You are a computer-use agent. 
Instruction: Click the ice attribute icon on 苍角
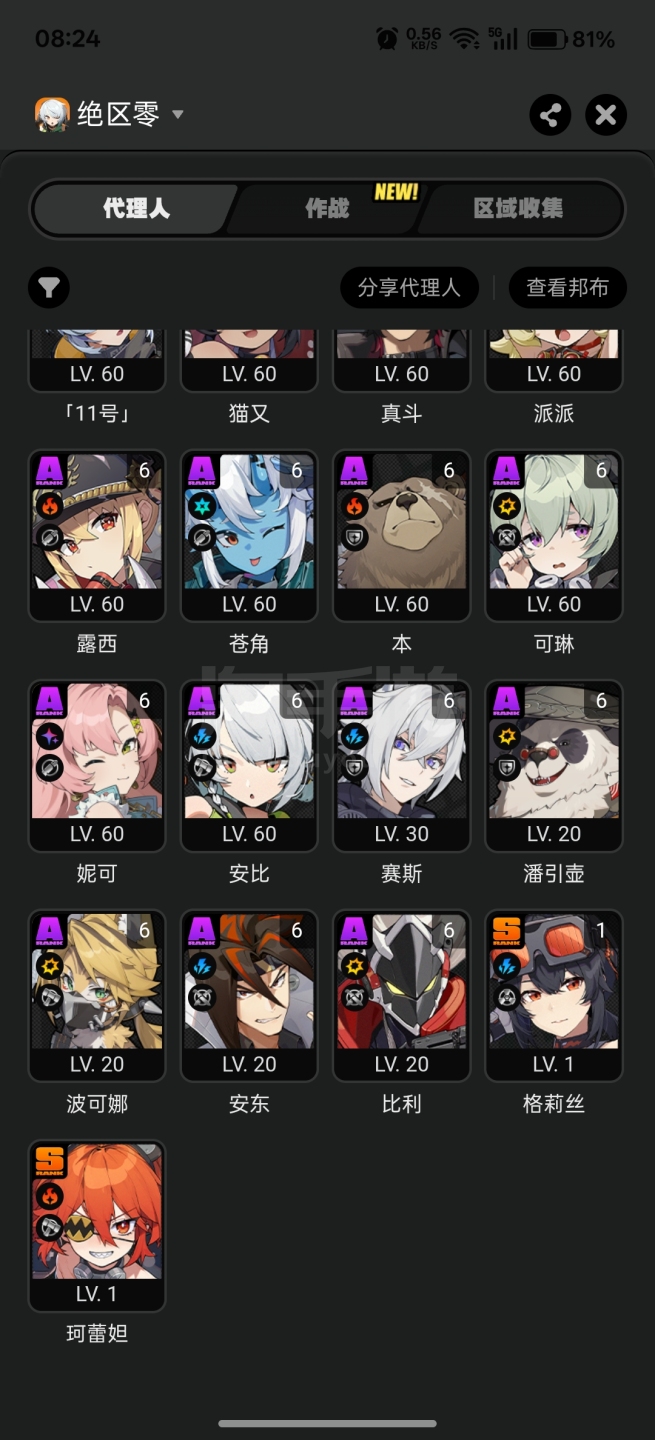(x=202, y=507)
